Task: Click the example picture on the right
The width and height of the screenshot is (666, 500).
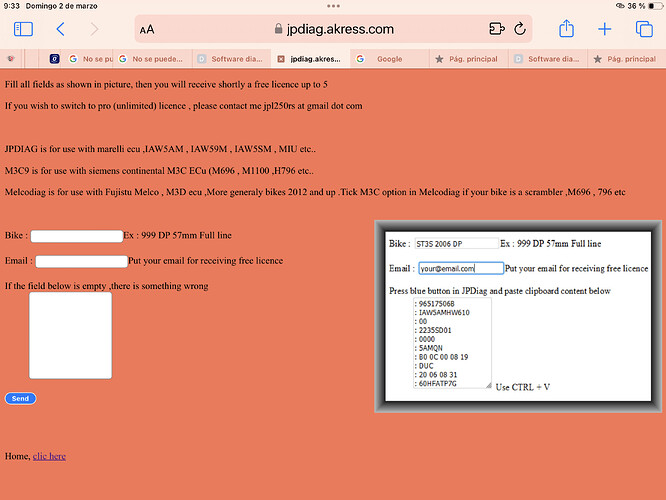Action: click(518, 316)
